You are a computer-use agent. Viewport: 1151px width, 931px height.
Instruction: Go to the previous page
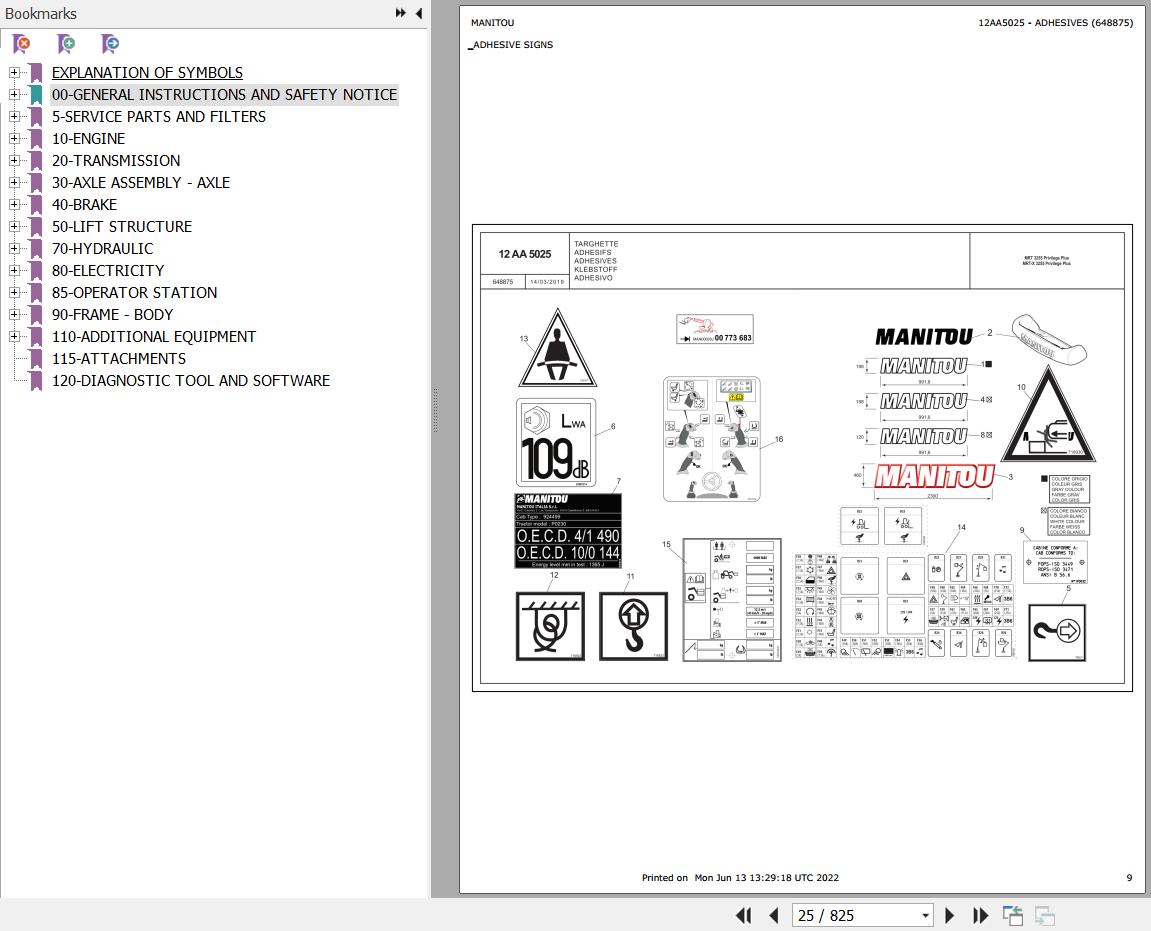pyautogui.click(x=773, y=916)
